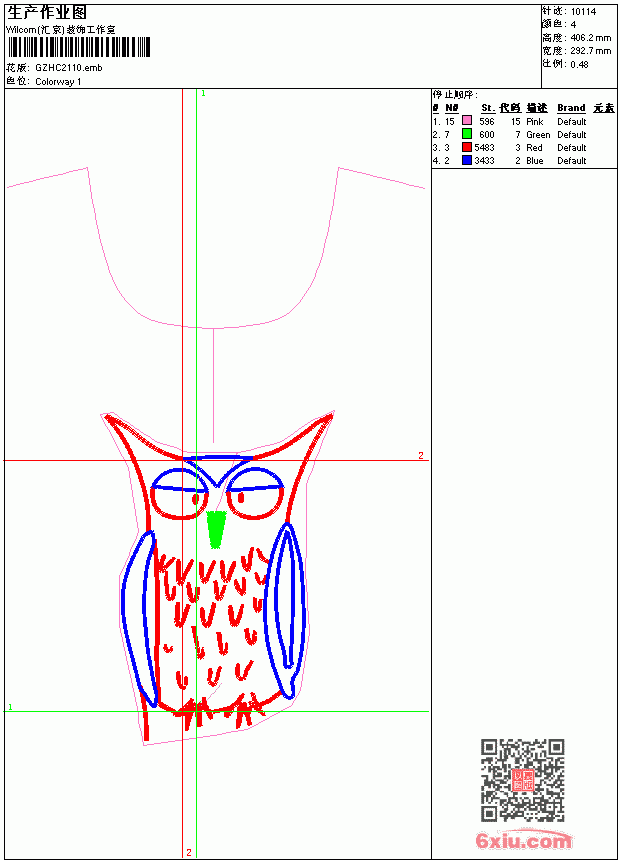Click the pink color swatch in stop sequence
This screenshot has width=620, height=860.
(467, 121)
